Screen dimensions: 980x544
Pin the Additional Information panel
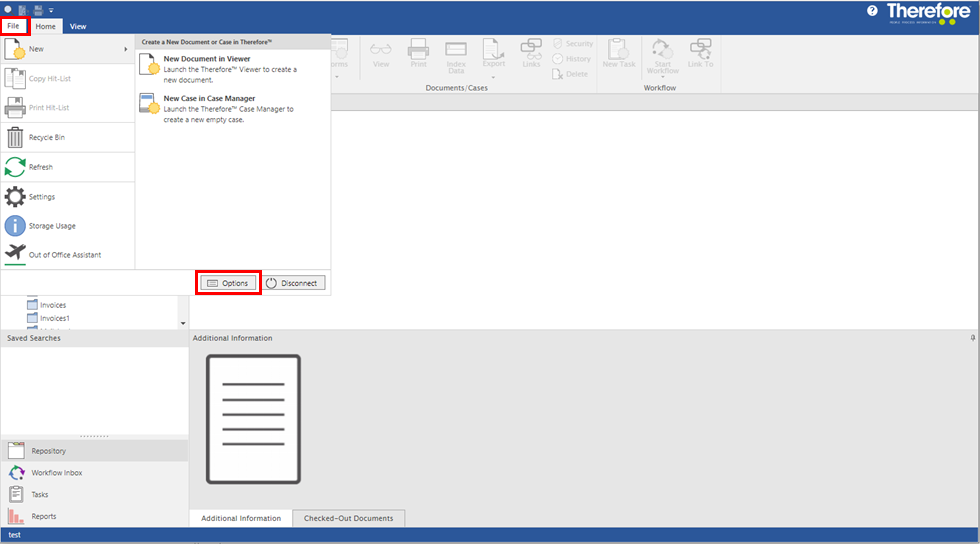(973, 338)
